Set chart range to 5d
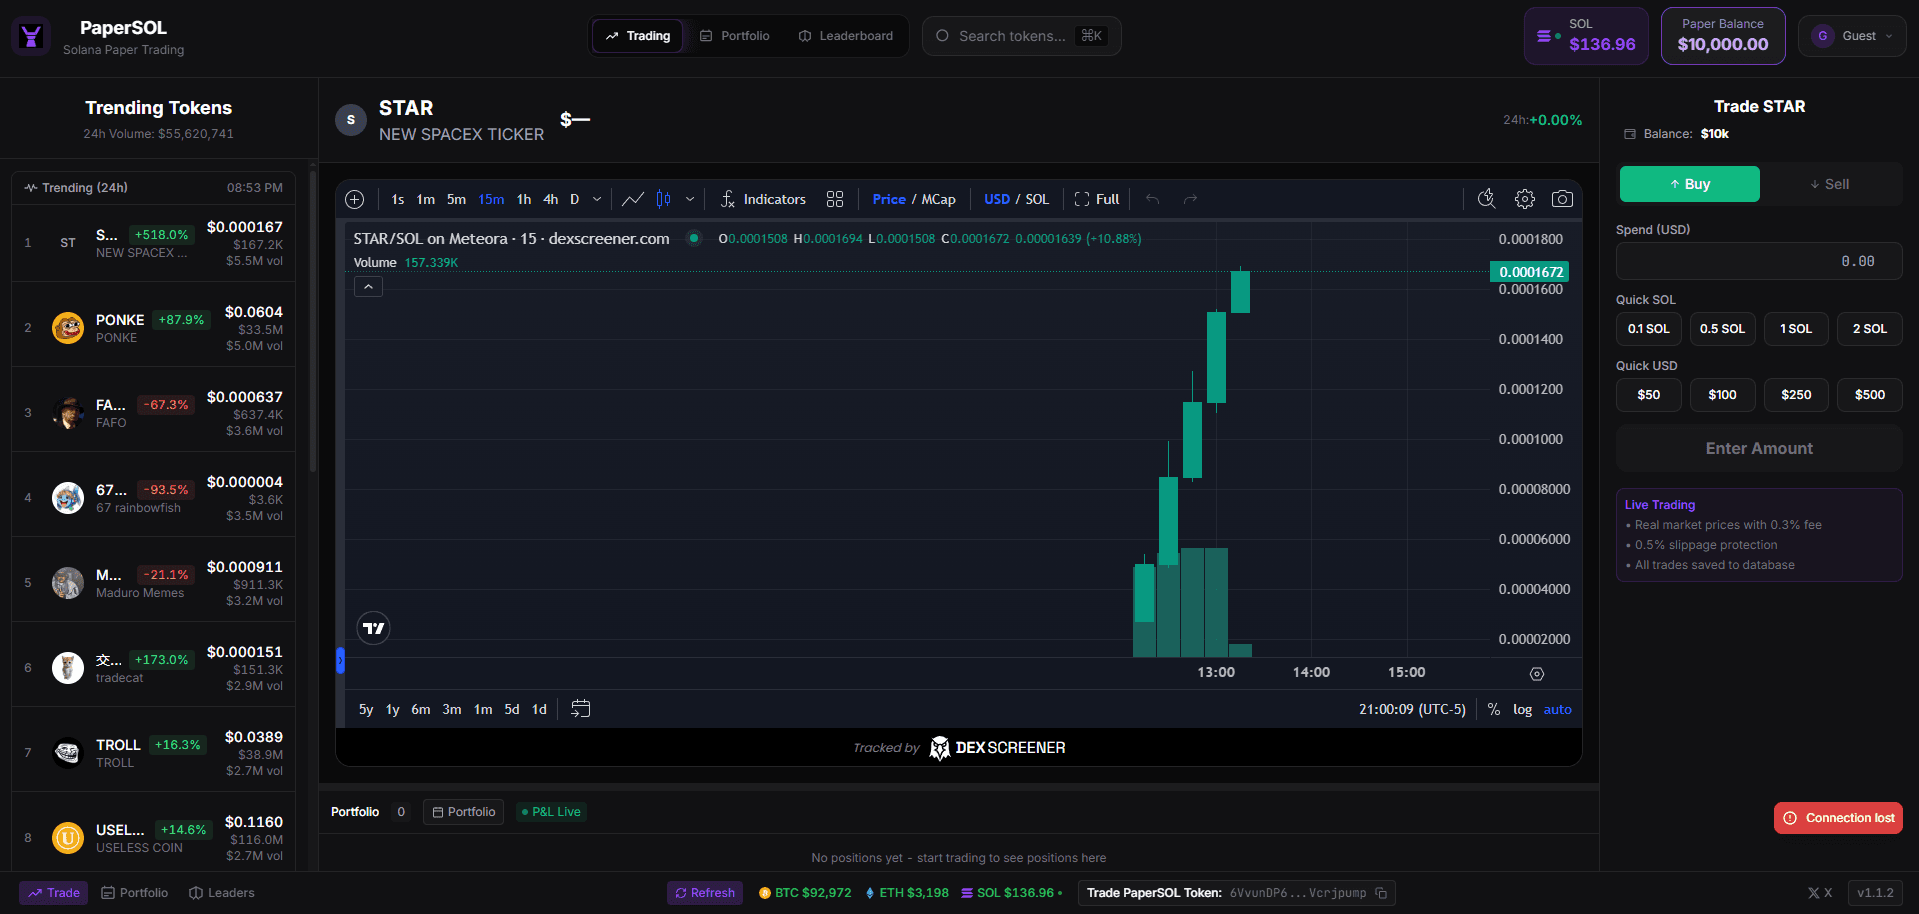Screen dimensions: 1919x914 tap(511, 709)
